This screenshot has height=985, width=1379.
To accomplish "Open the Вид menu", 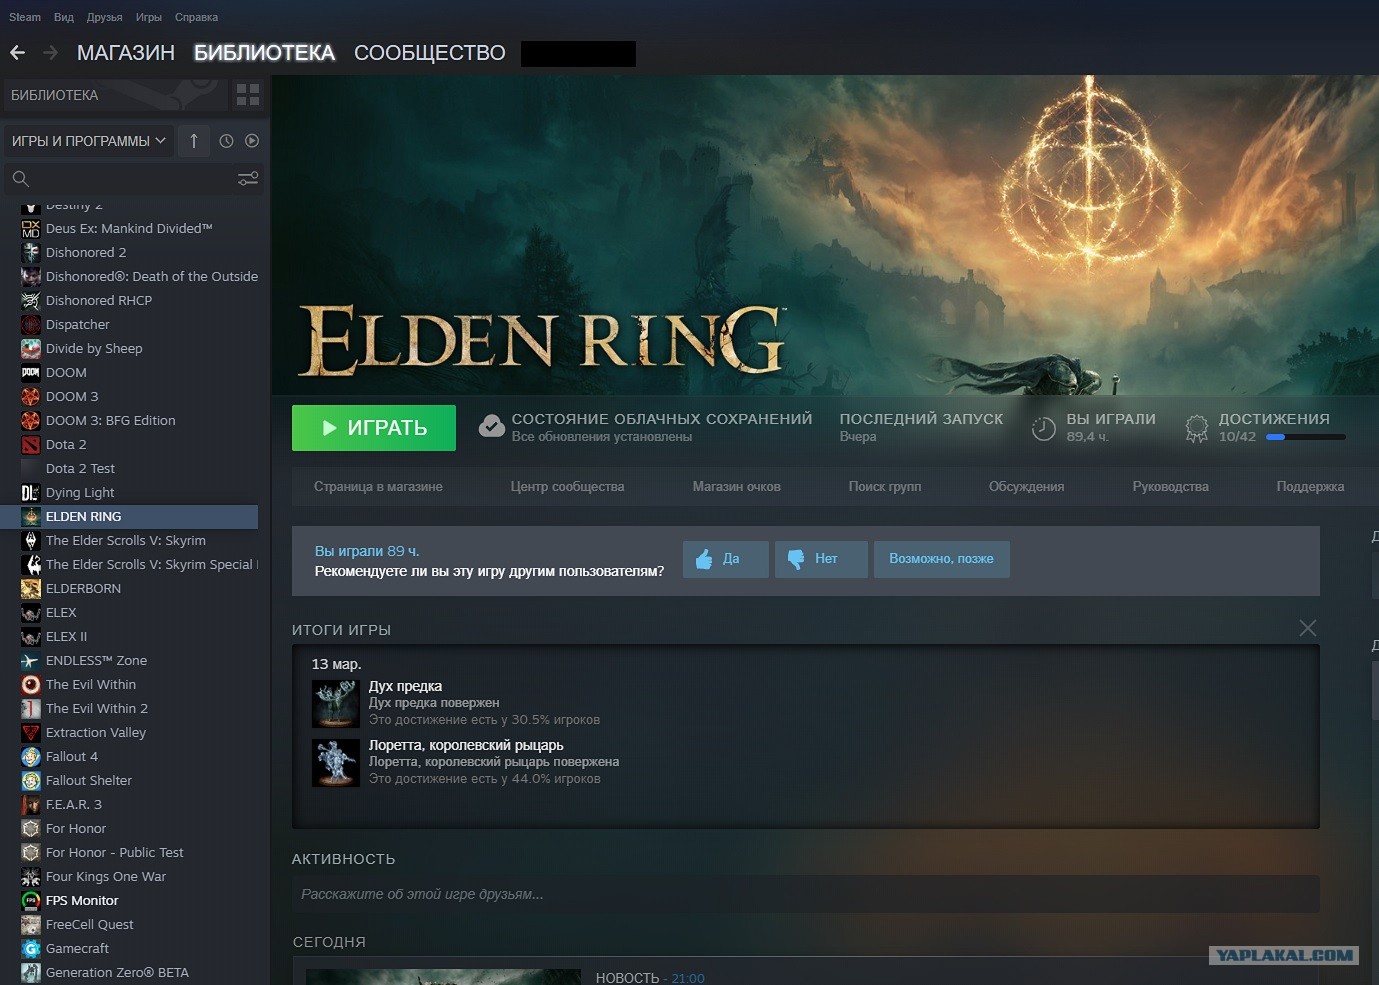I will [x=64, y=17].
